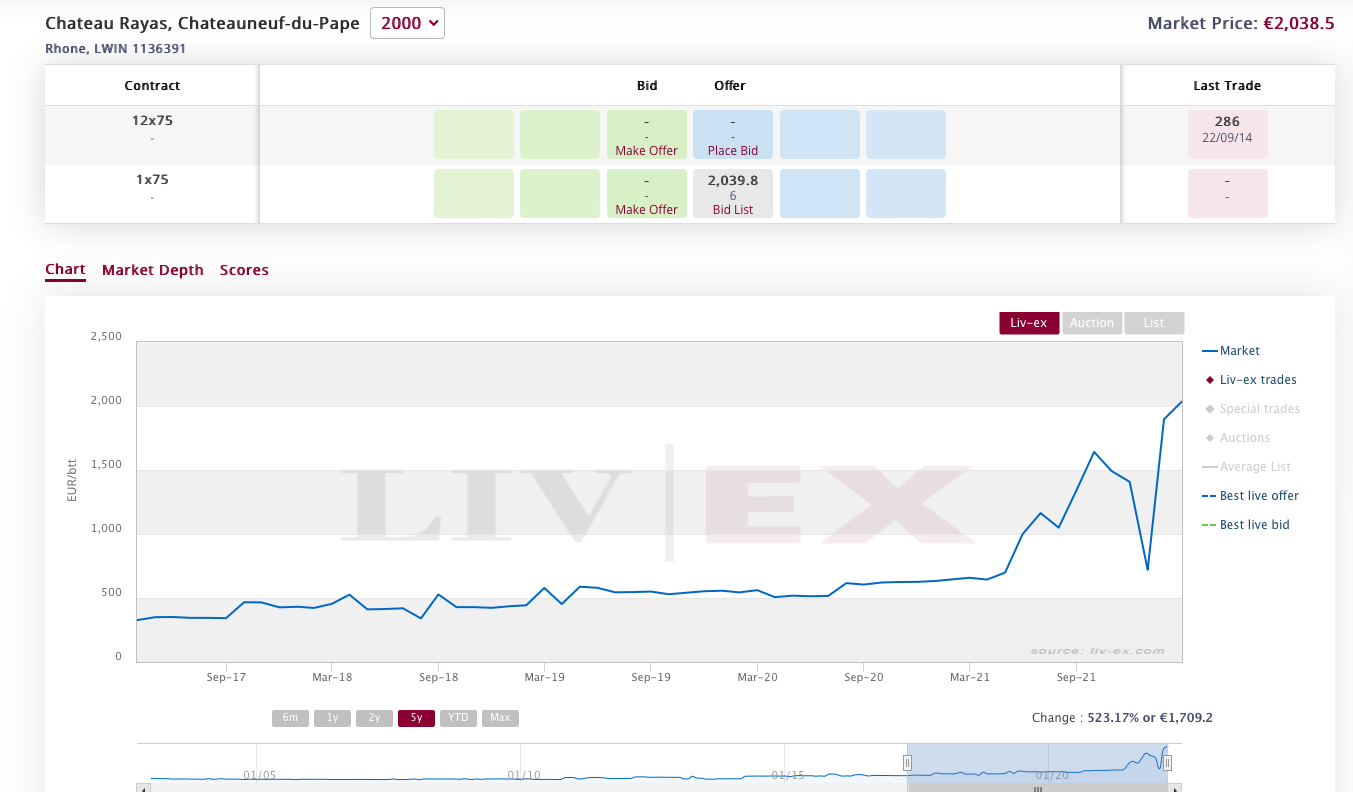
Task: Click Place Bid for 12x75 contract
Action: [733, 151]
